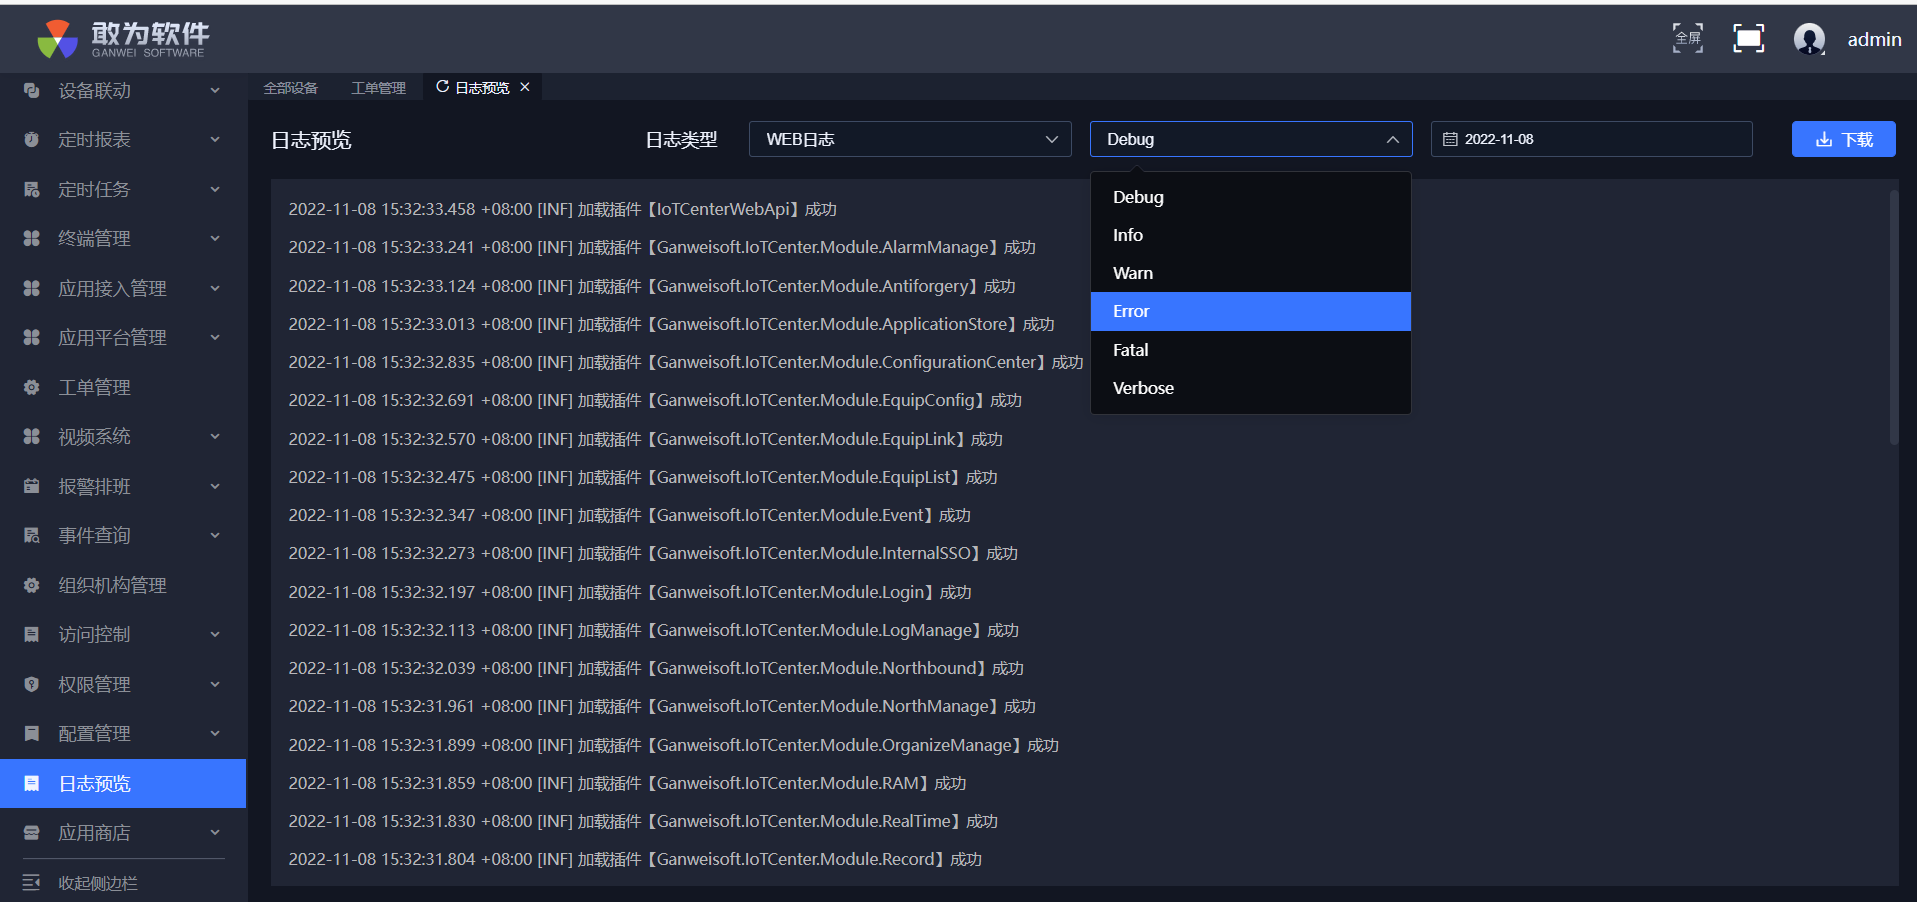Close the 日志预览 tab
Image resolution: width=1917 pixels, height=902 pixels.
(x=525, y=87)
